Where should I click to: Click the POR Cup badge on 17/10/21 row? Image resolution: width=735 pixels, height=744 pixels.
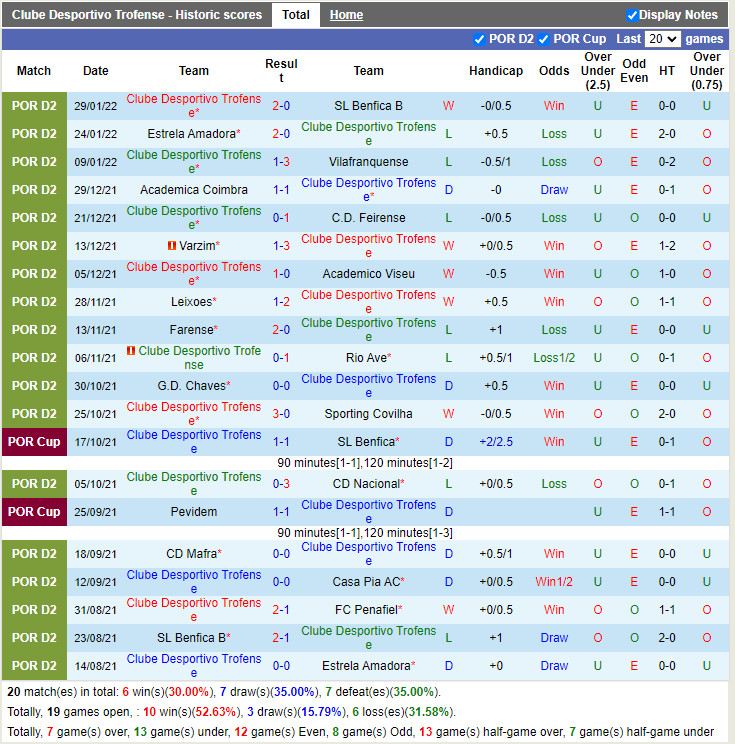click(x=34, y=442)
